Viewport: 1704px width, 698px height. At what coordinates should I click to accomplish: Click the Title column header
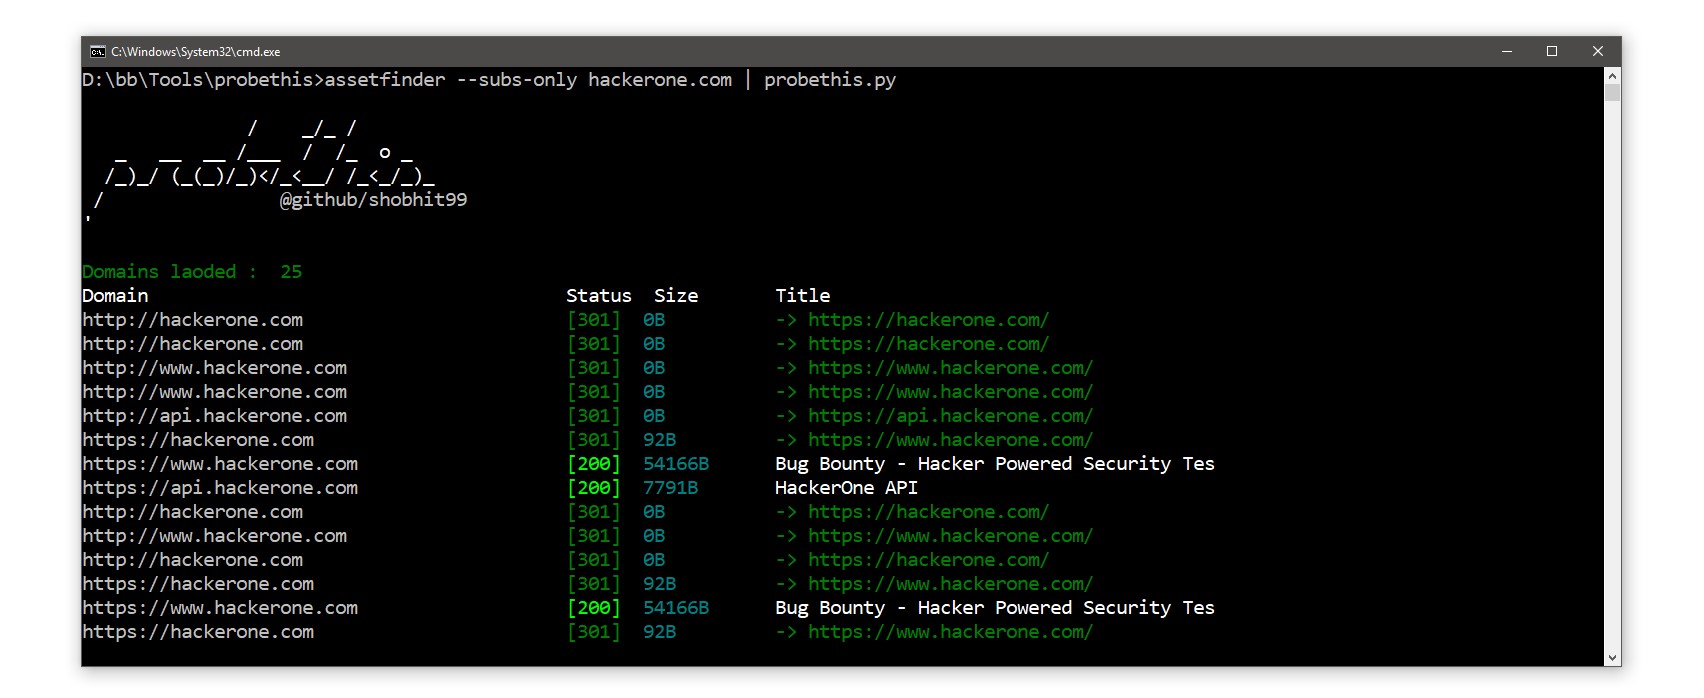pos(803,296)
